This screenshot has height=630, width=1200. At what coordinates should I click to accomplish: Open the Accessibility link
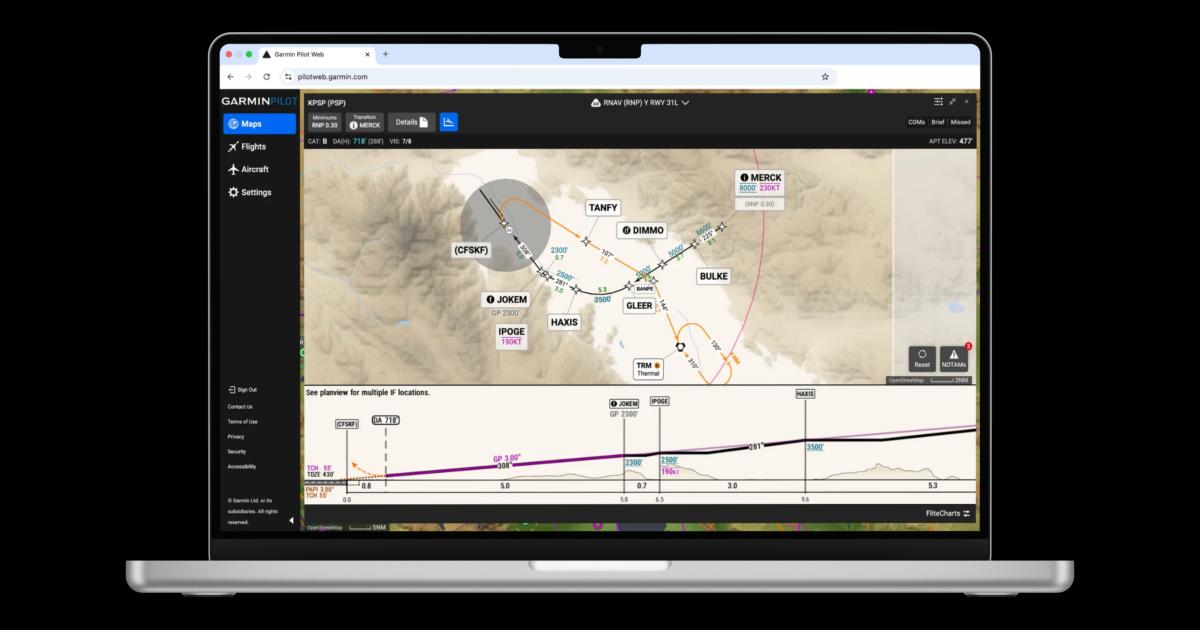tap(241, 466)
